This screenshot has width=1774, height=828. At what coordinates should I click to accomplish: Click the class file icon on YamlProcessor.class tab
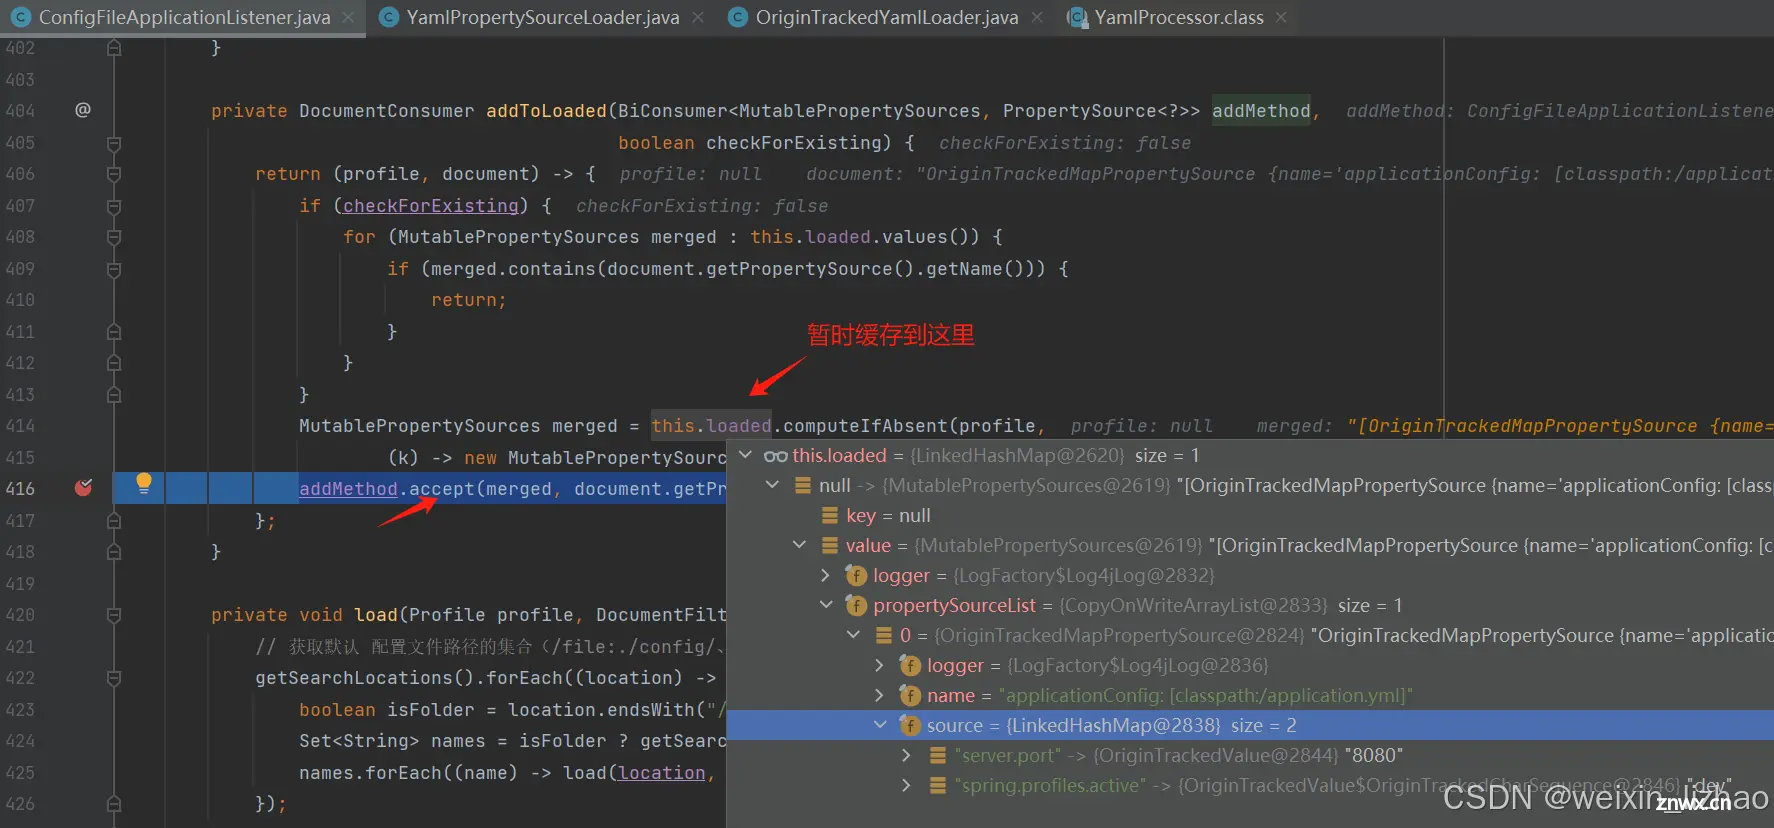[x=1076, y=17]
